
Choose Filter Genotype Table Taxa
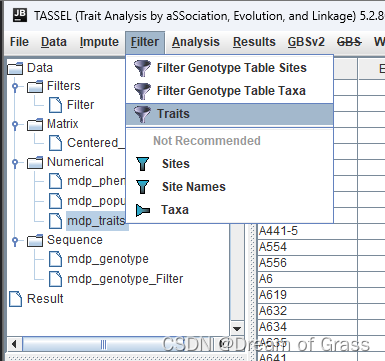pos(230,91)
